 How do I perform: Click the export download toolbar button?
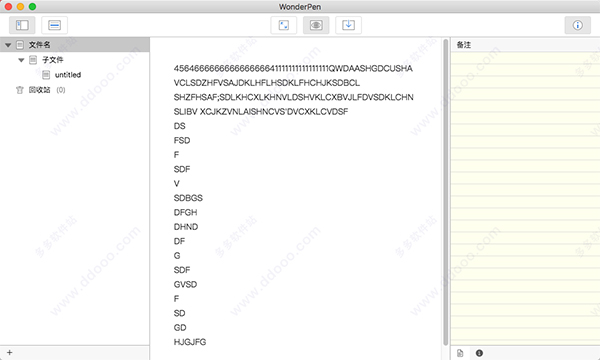[348, 25]
